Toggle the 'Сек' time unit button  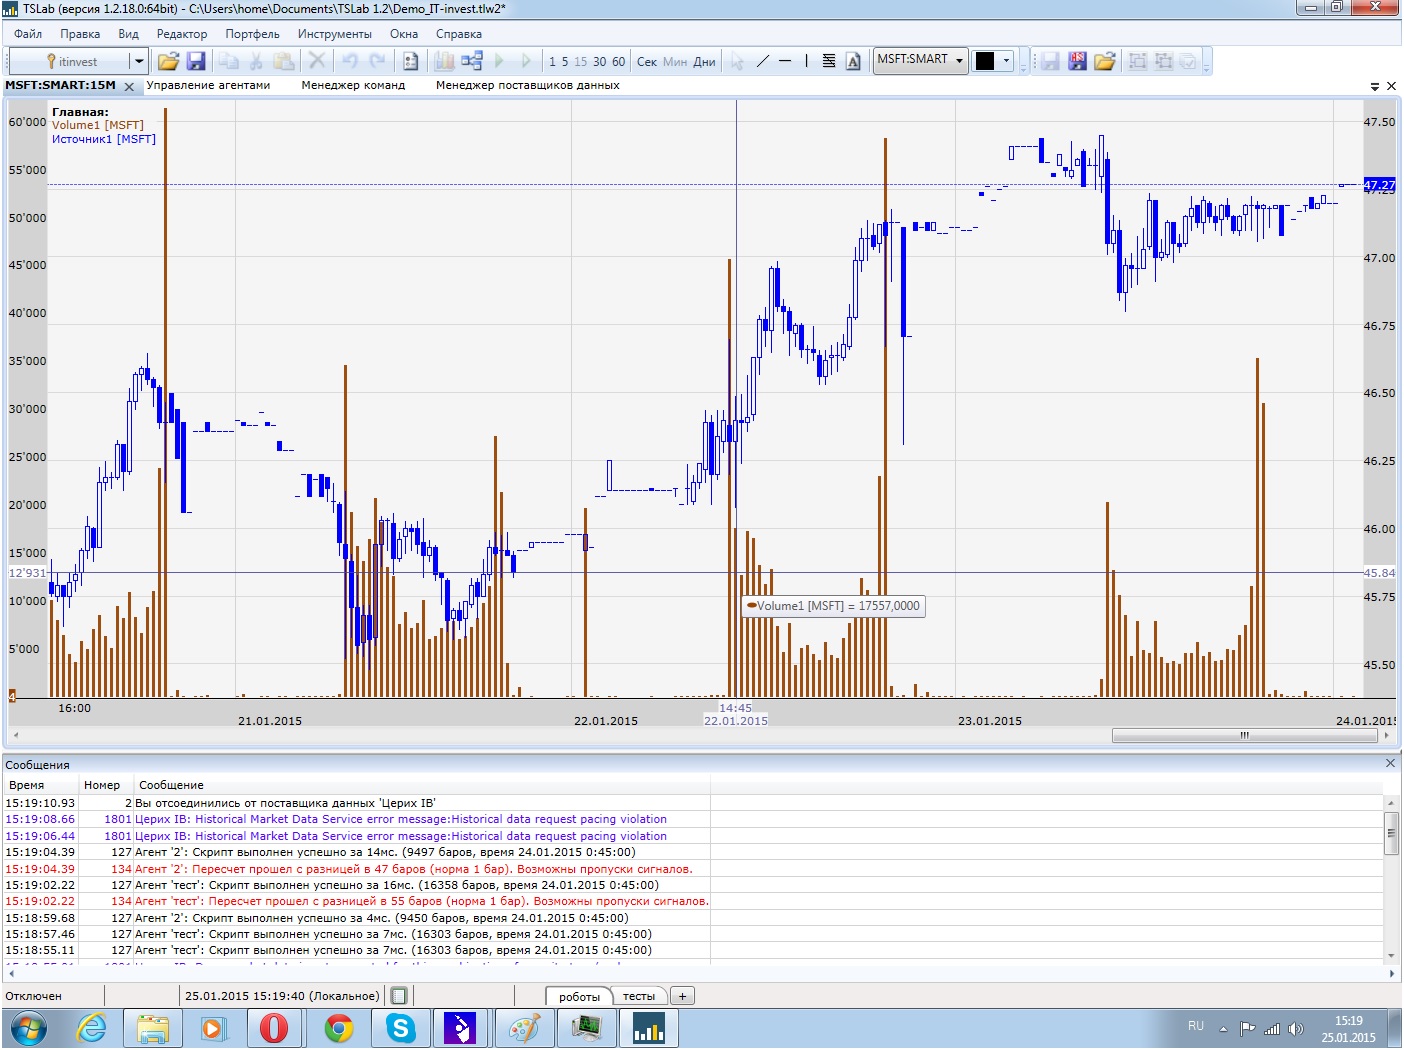[647, 62]
